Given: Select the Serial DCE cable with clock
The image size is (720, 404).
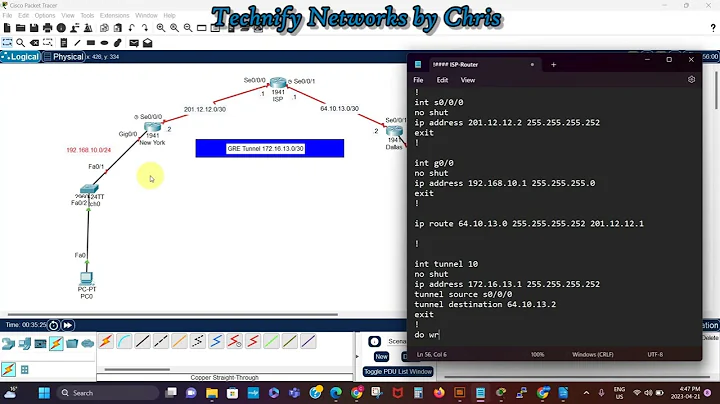Looking at the screenshot, I should (x=235, y=342).
